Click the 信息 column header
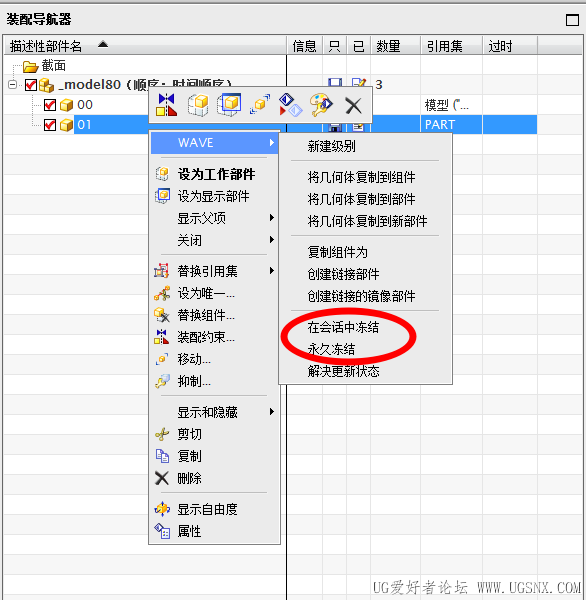This screenshot has height=600, width=586. click(305, 46)
